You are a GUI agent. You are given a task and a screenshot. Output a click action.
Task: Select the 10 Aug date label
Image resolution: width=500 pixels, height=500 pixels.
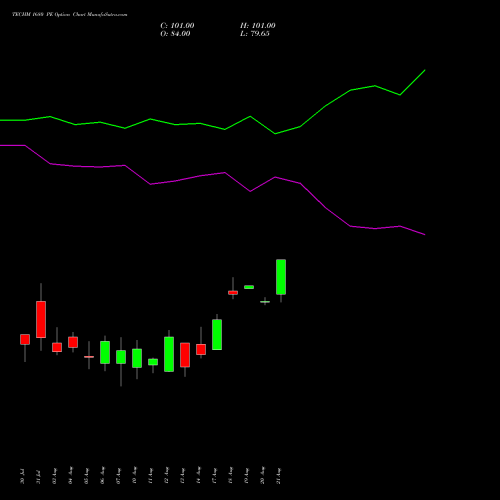coord(134,476)
